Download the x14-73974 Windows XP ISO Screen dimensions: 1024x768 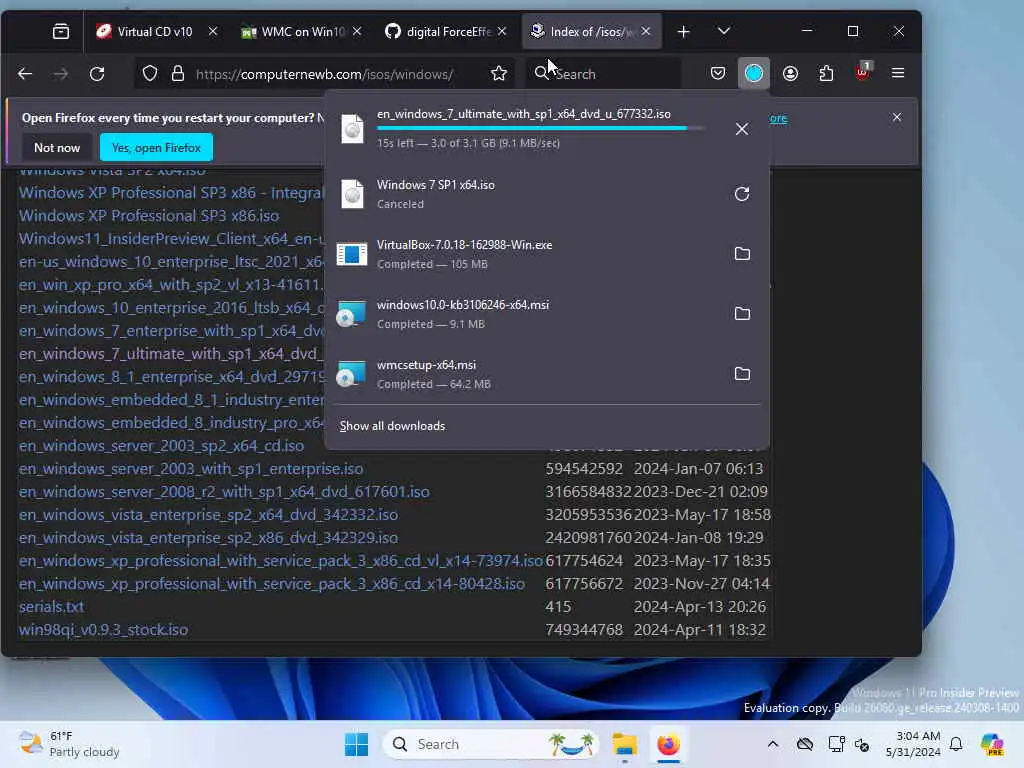(281, 560)
